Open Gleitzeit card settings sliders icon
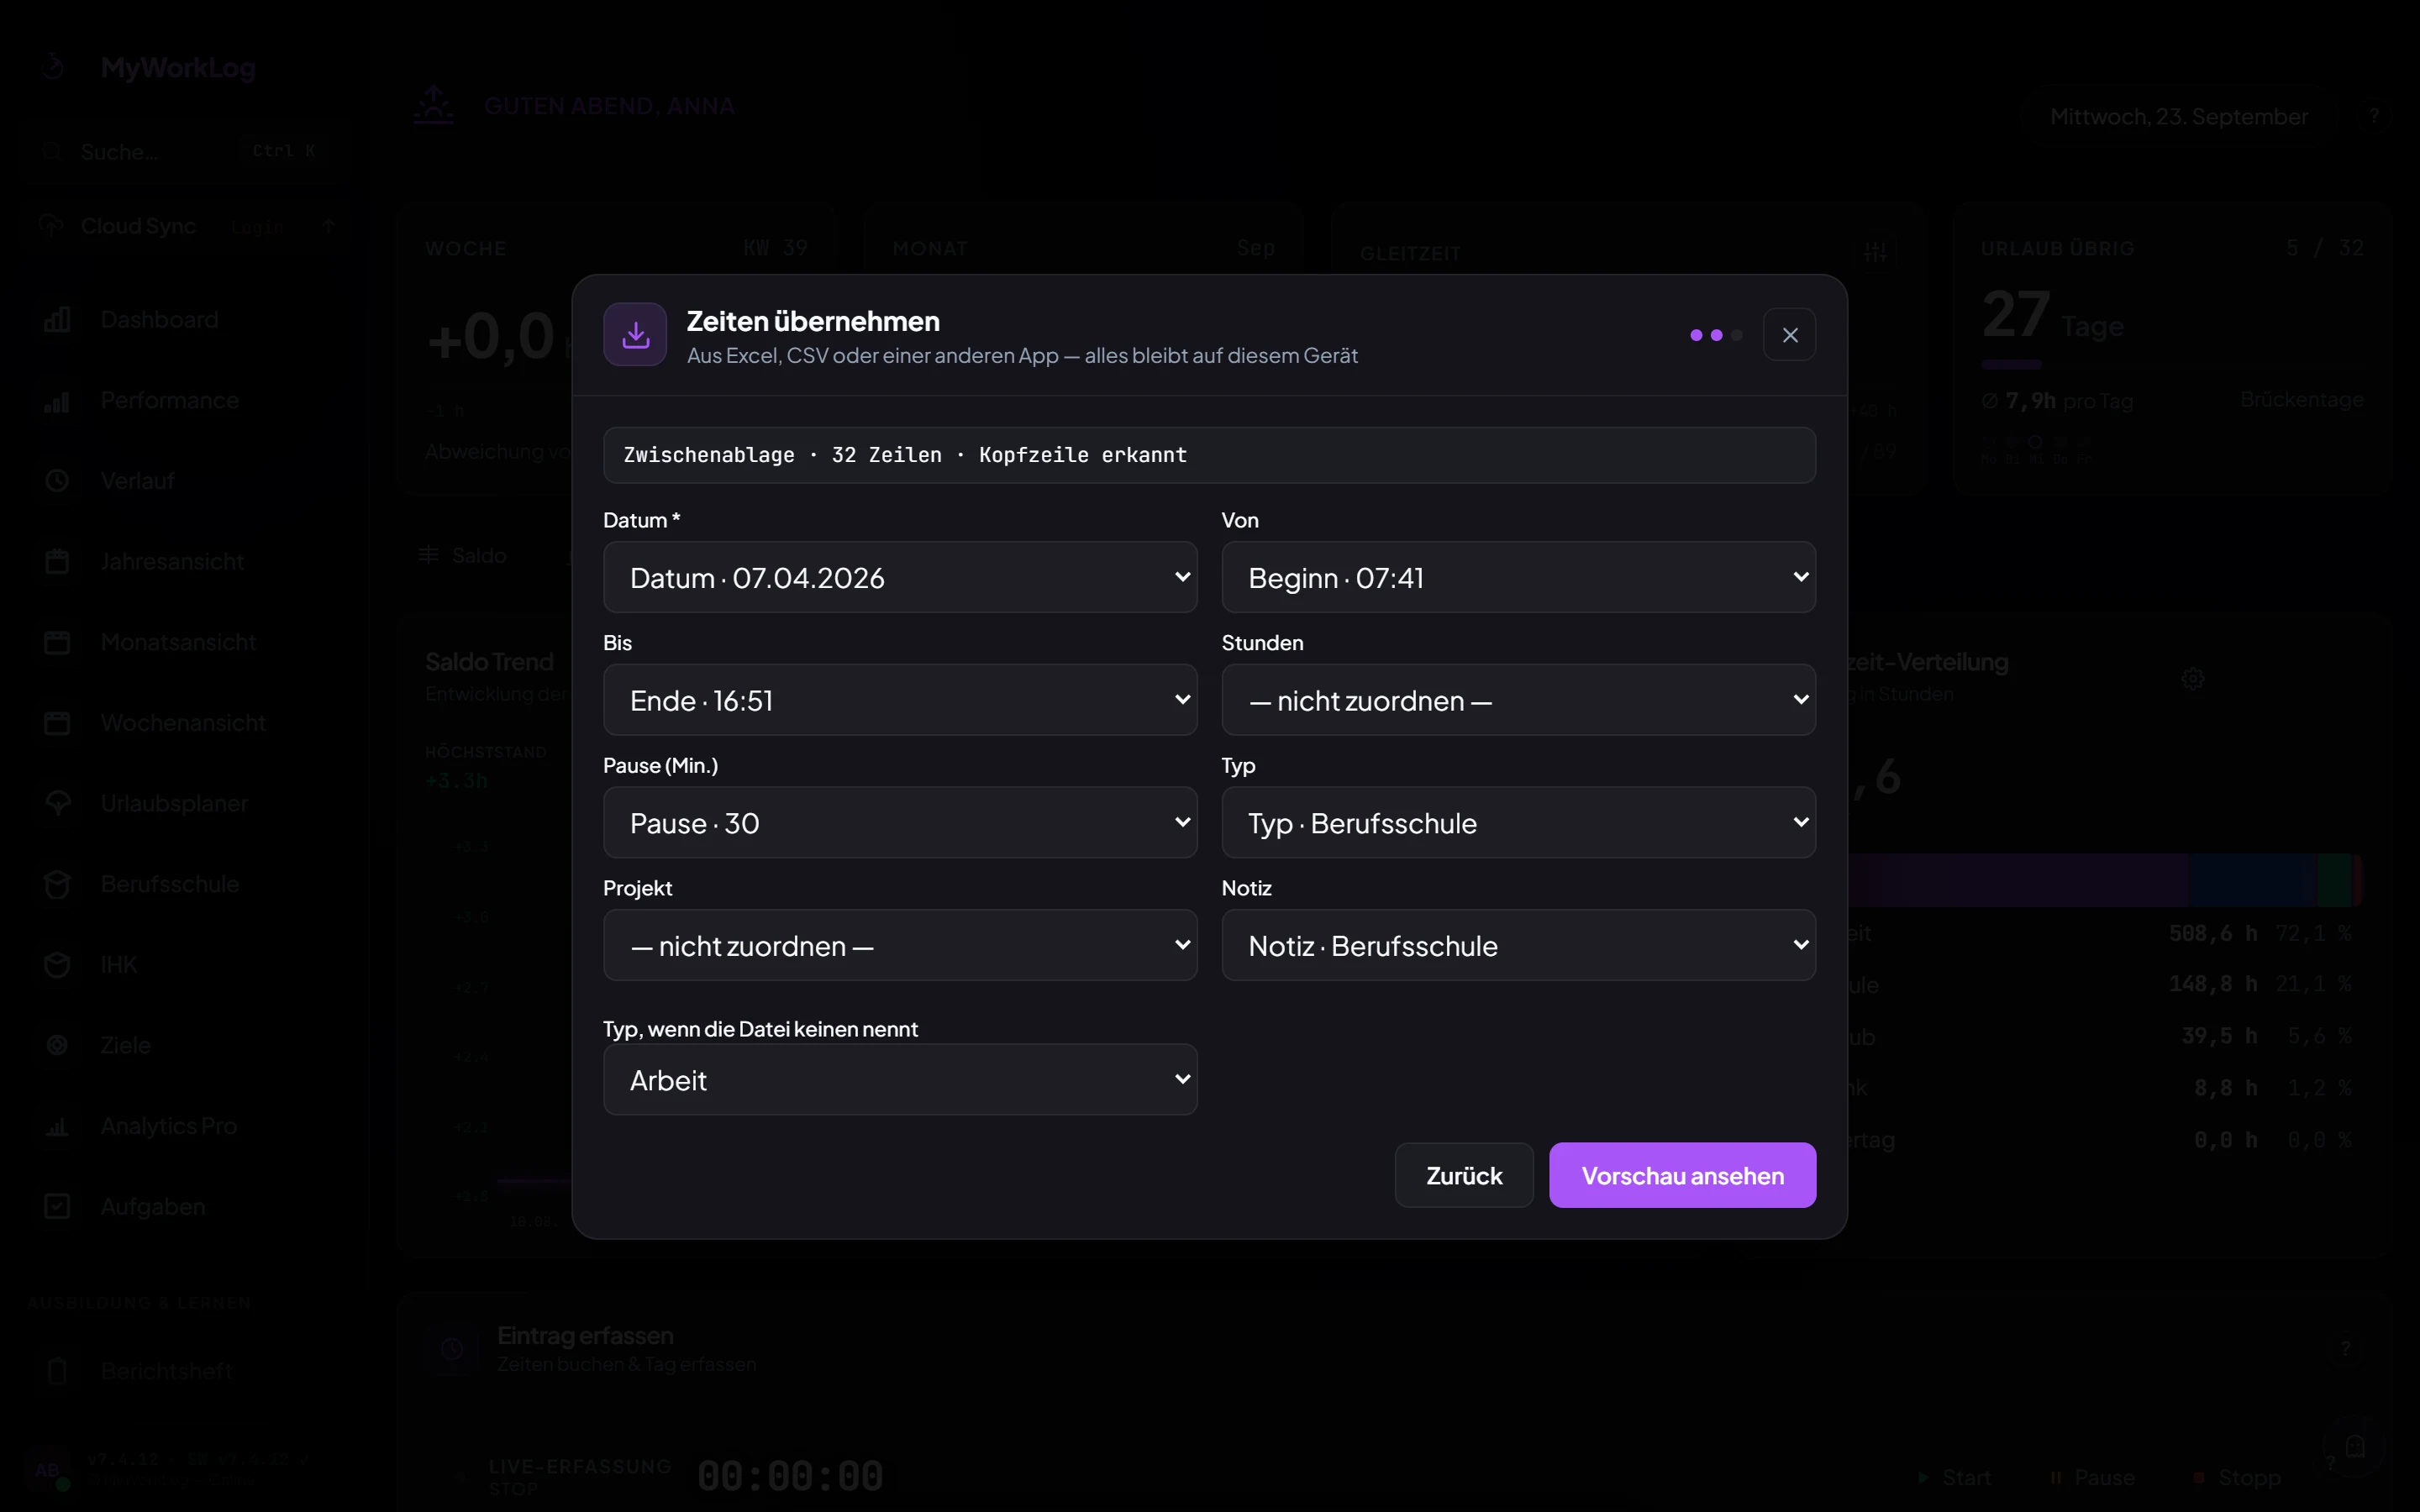Viewport: 2420px width, 1512px height. [1876, 252]
